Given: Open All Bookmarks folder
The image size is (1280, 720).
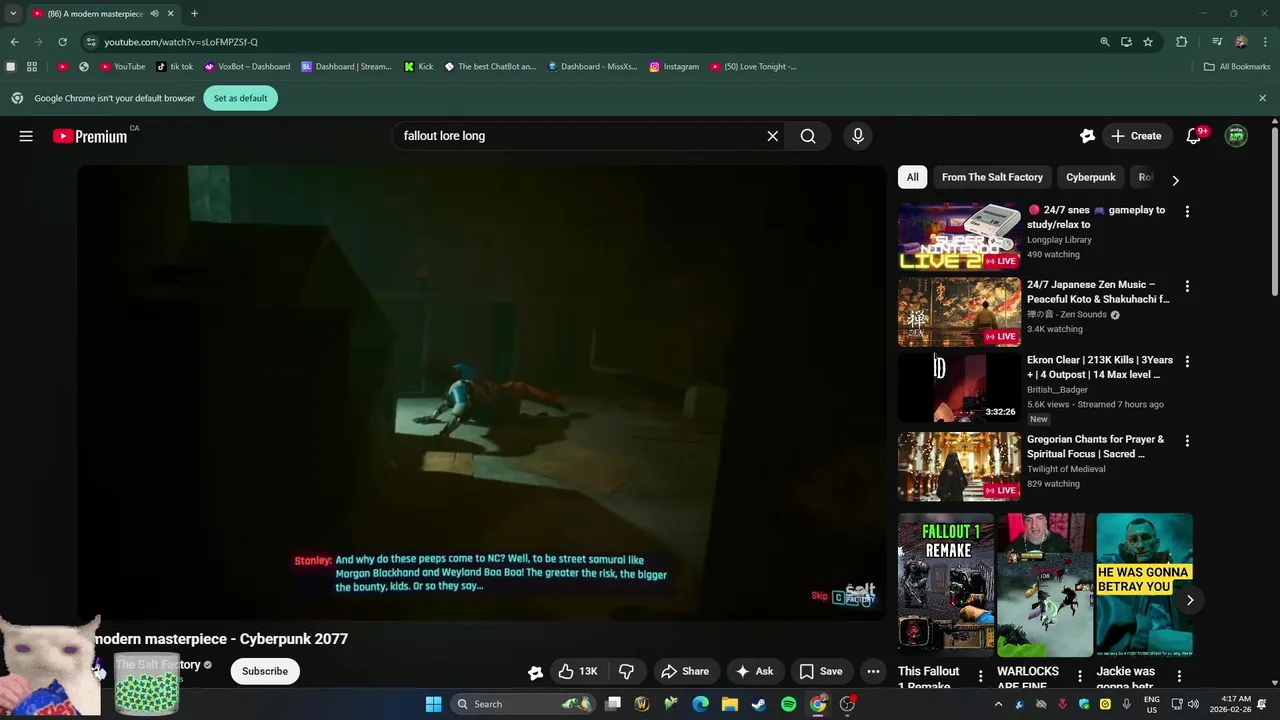Looking at the screenshot, I should [x=1237, y=67].
